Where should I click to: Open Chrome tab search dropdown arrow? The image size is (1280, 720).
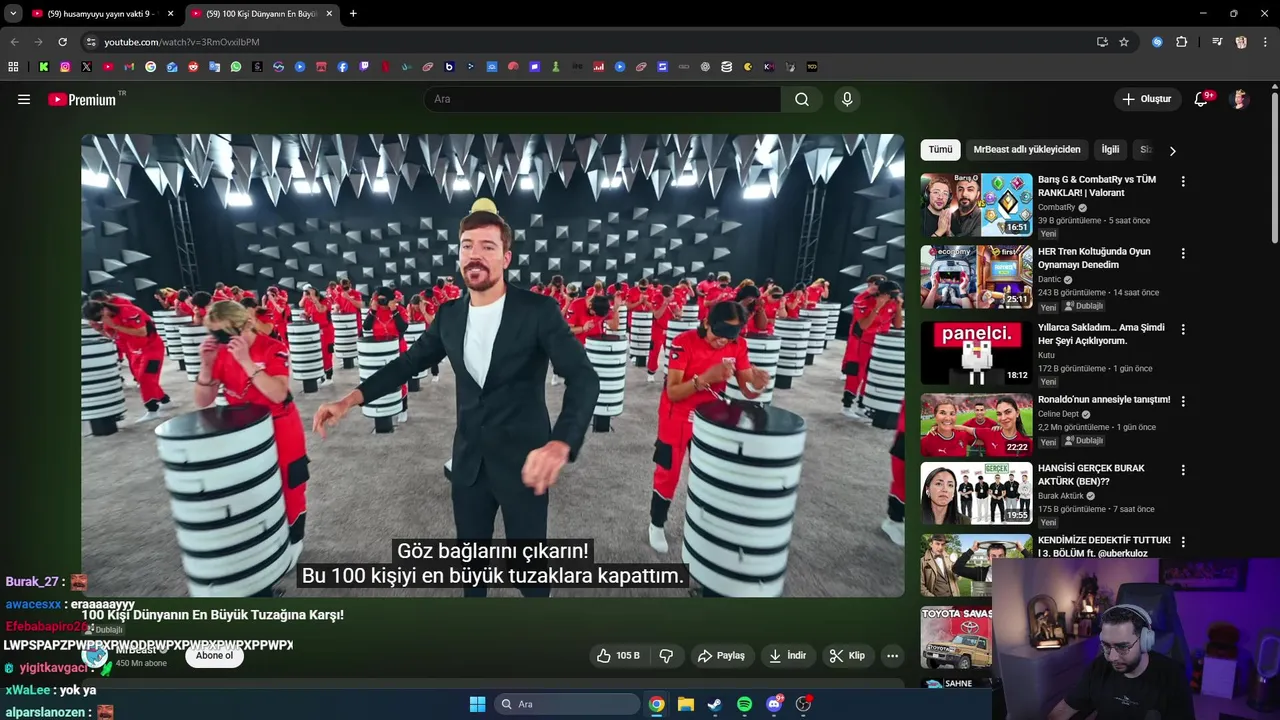[13, 14]
